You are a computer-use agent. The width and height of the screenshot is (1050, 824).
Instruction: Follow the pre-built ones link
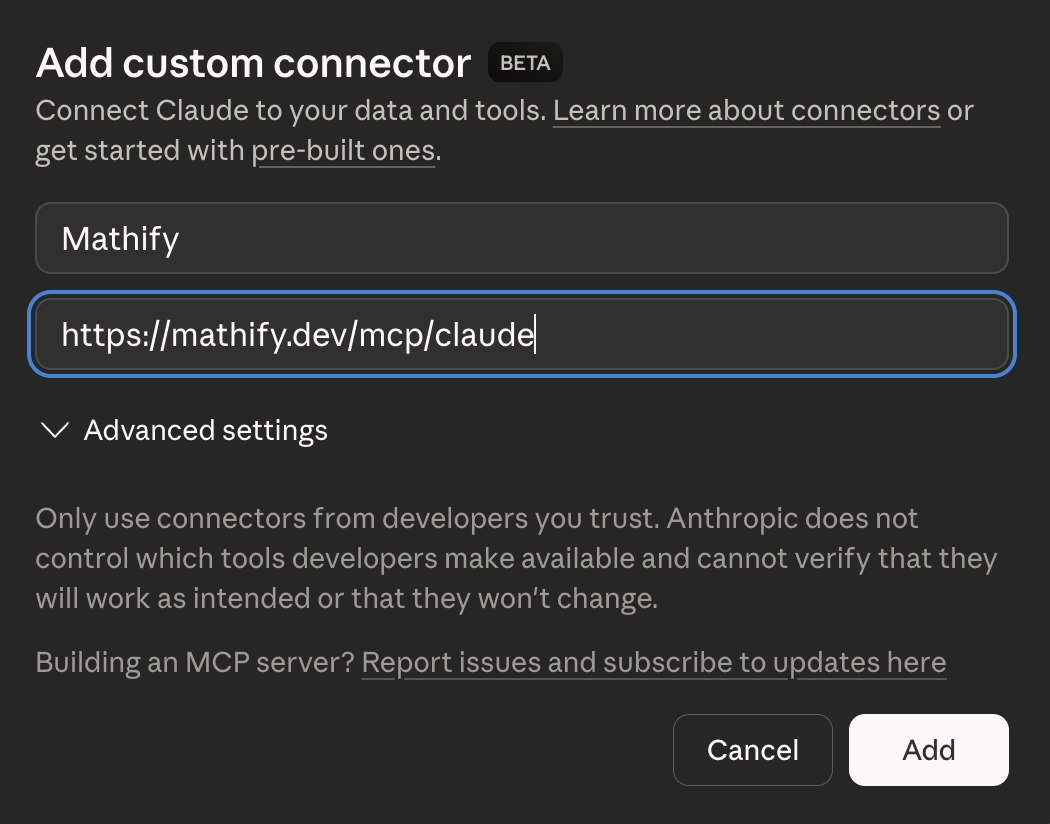tap(343, 151)
